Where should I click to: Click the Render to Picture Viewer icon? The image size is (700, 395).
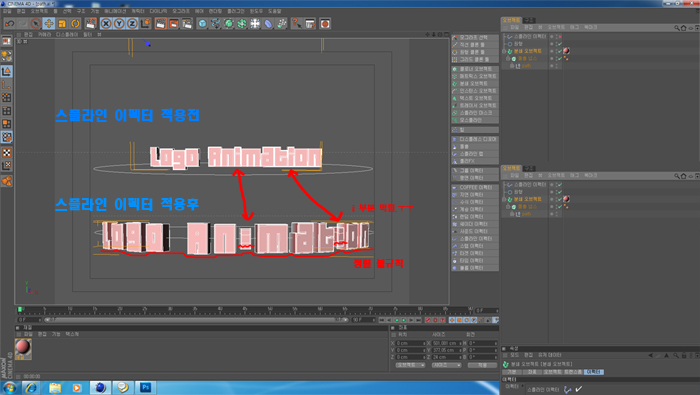tap(174, 24)
